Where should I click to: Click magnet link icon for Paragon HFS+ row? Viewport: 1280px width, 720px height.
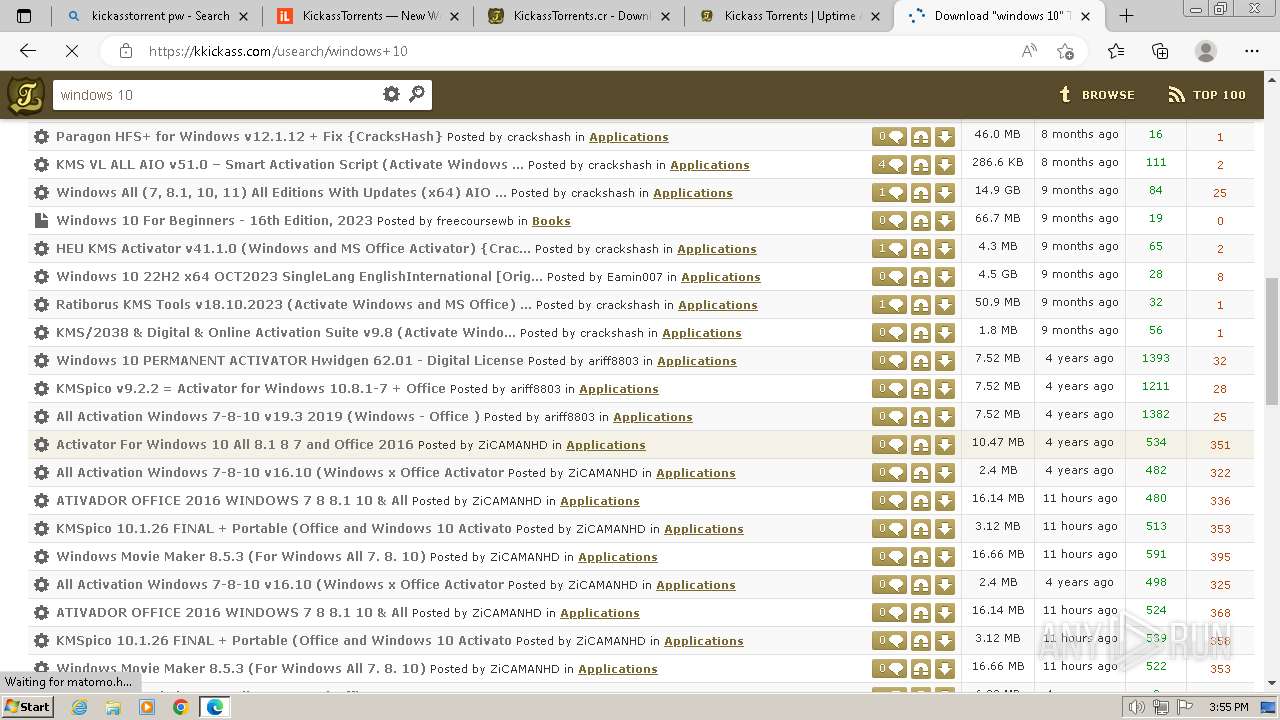[921, 137]
